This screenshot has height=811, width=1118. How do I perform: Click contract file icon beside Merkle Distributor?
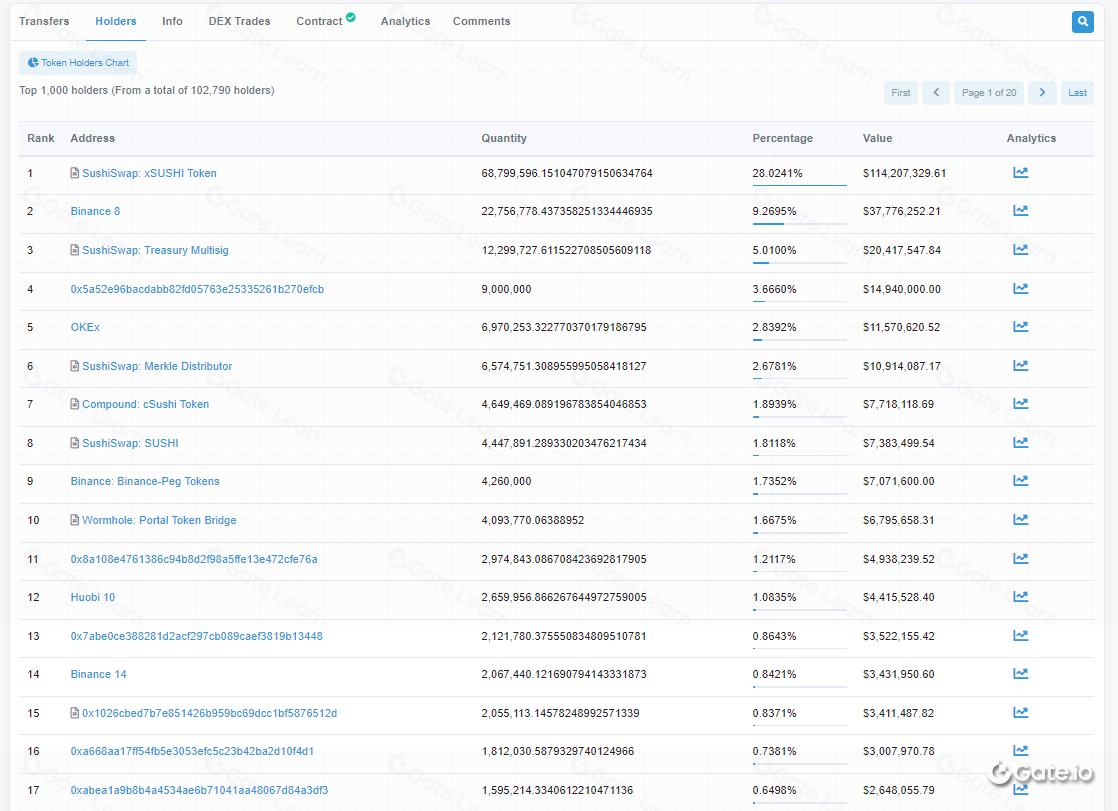pos(75,366)
